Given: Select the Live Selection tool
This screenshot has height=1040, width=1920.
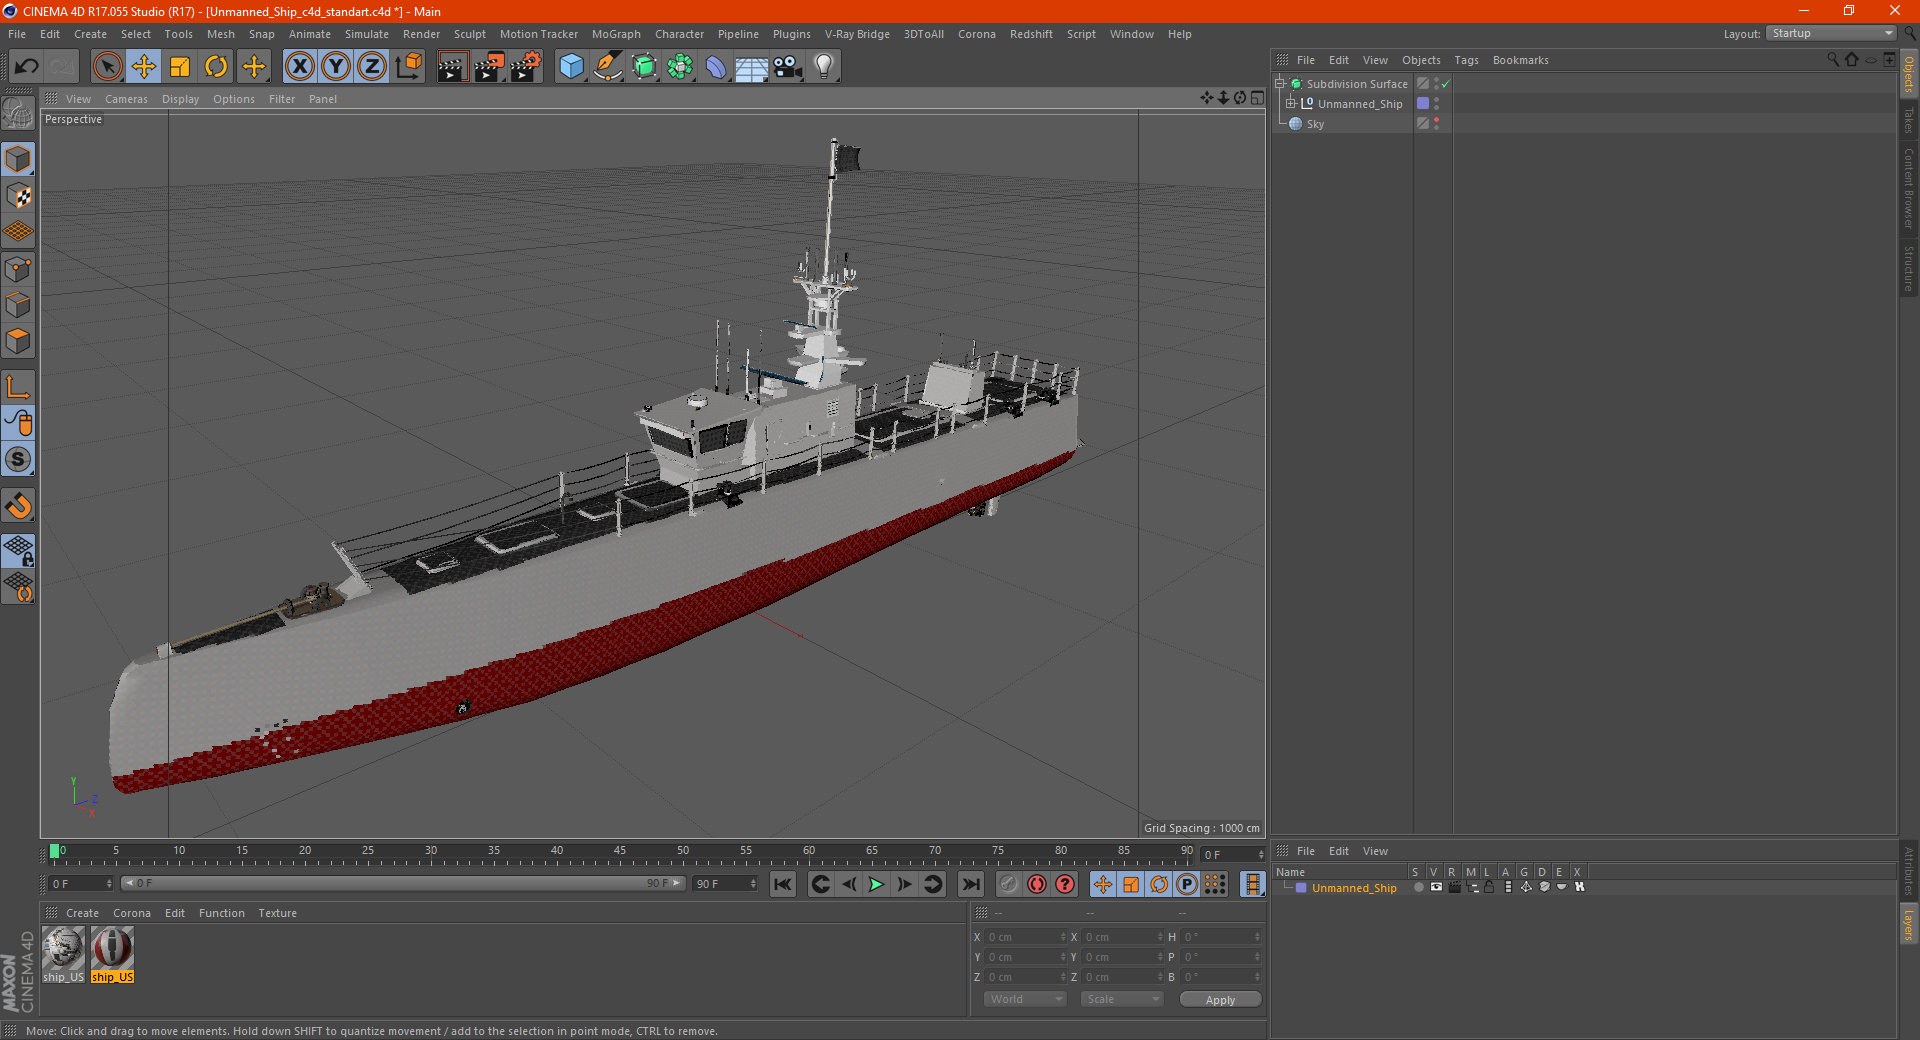Looking at the screenshot, I should coord(107,67).
